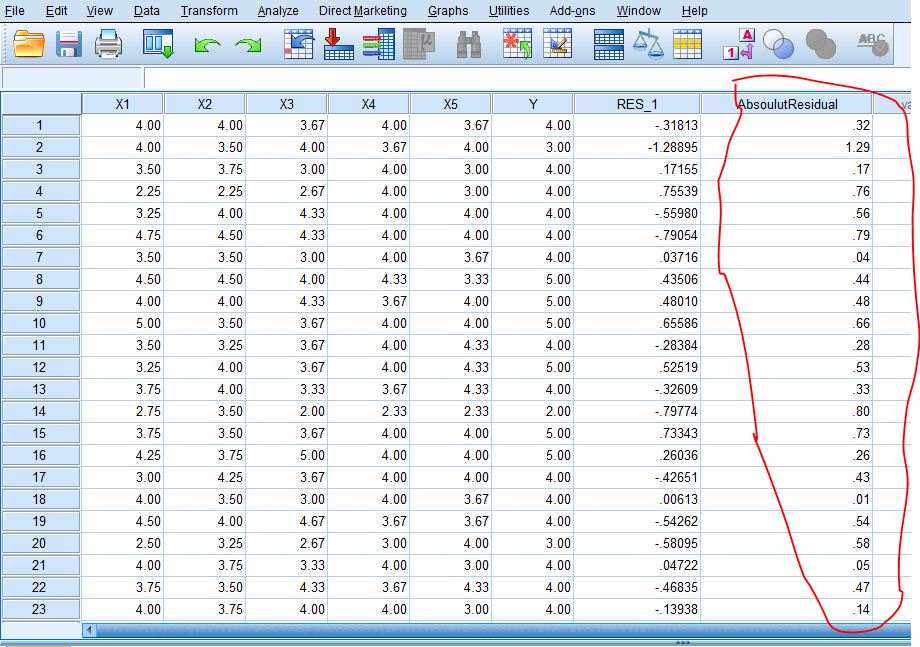
Task: Select RES_1 cell .75539
Action: [x=637, y=191]
